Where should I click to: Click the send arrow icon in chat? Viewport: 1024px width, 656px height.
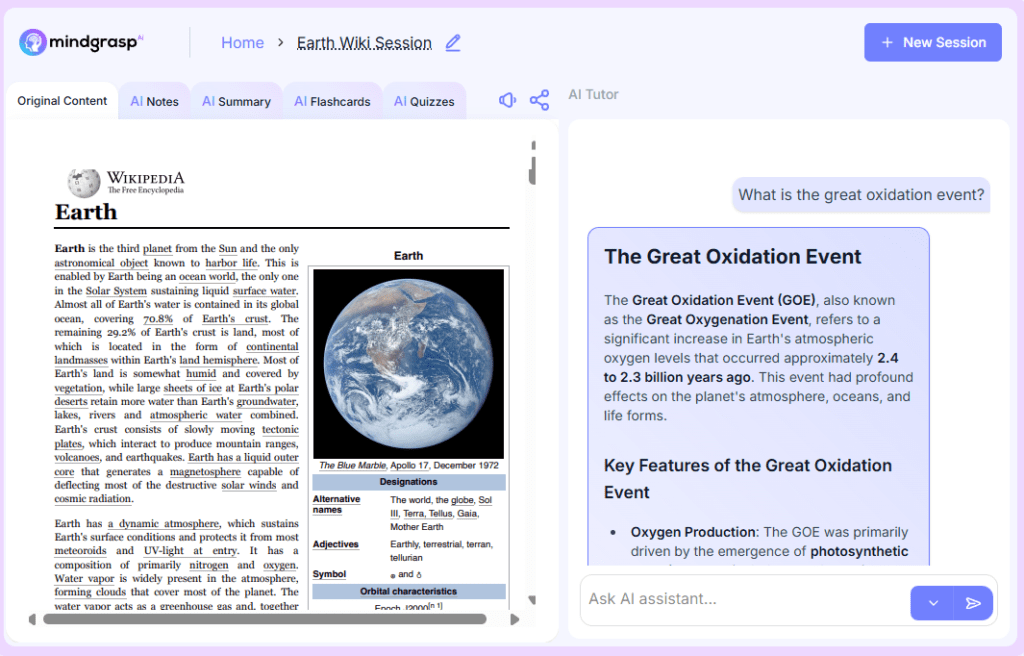(973, 603)
